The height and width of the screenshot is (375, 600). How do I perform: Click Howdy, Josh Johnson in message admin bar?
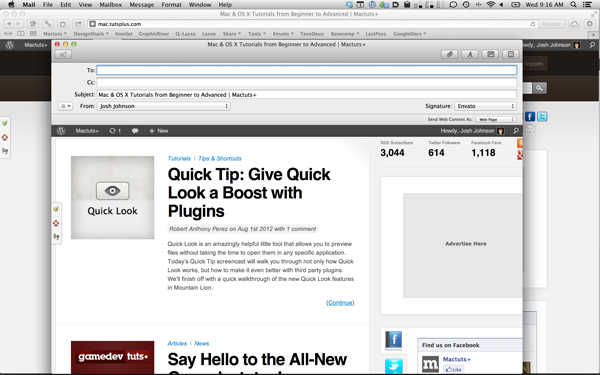tap(472, 131)
